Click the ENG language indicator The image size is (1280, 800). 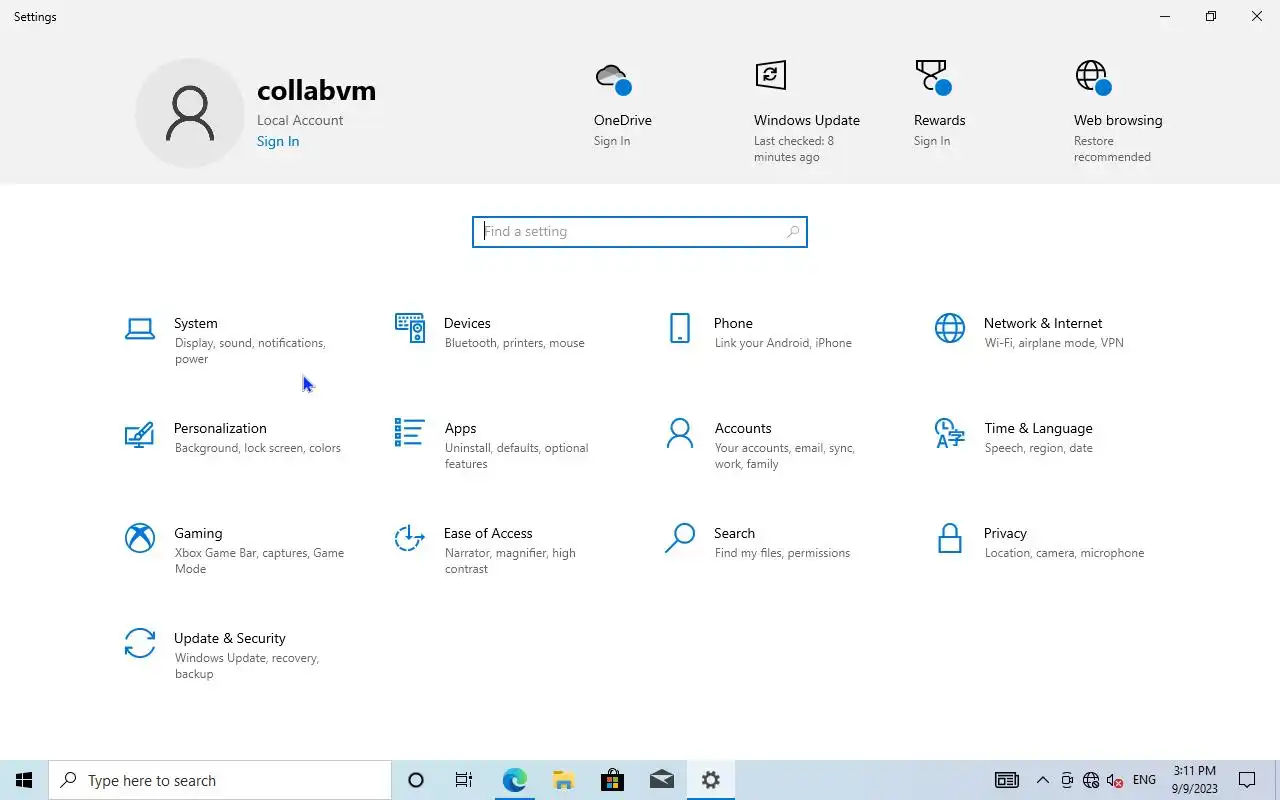click(1144, 780)
